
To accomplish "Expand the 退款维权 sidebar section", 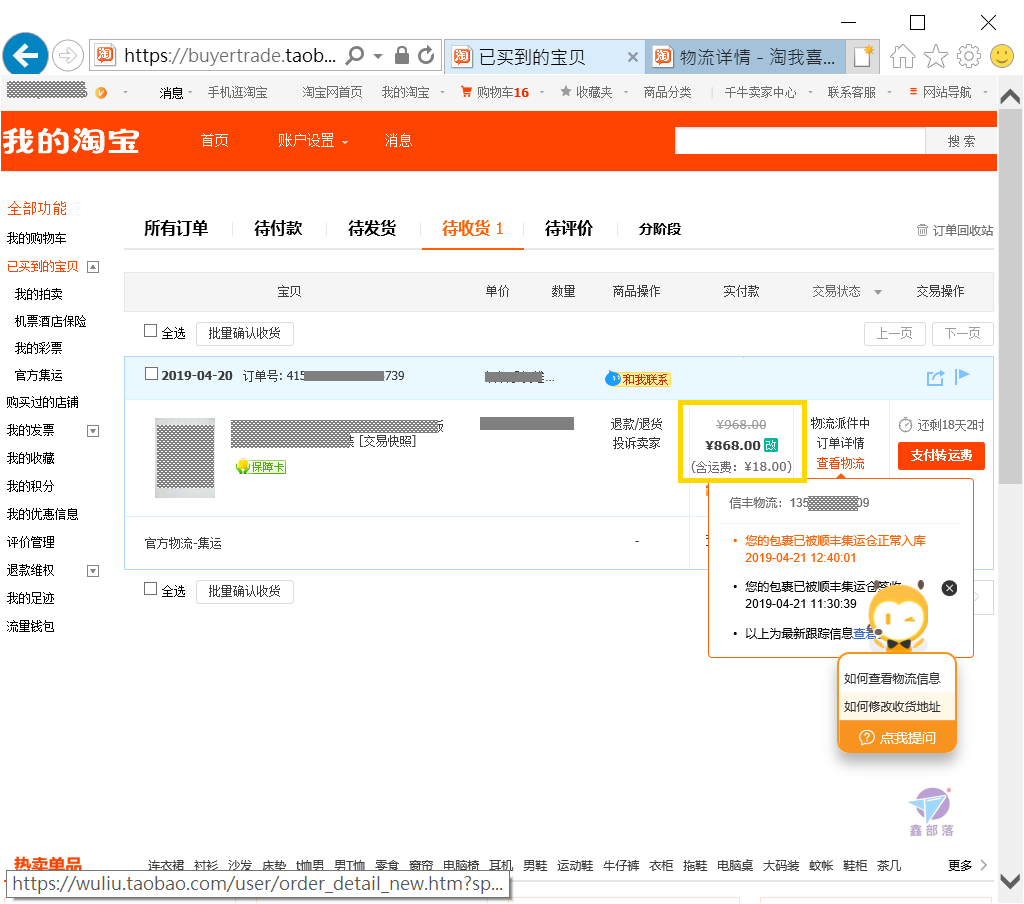I will [x=93, y=571].
